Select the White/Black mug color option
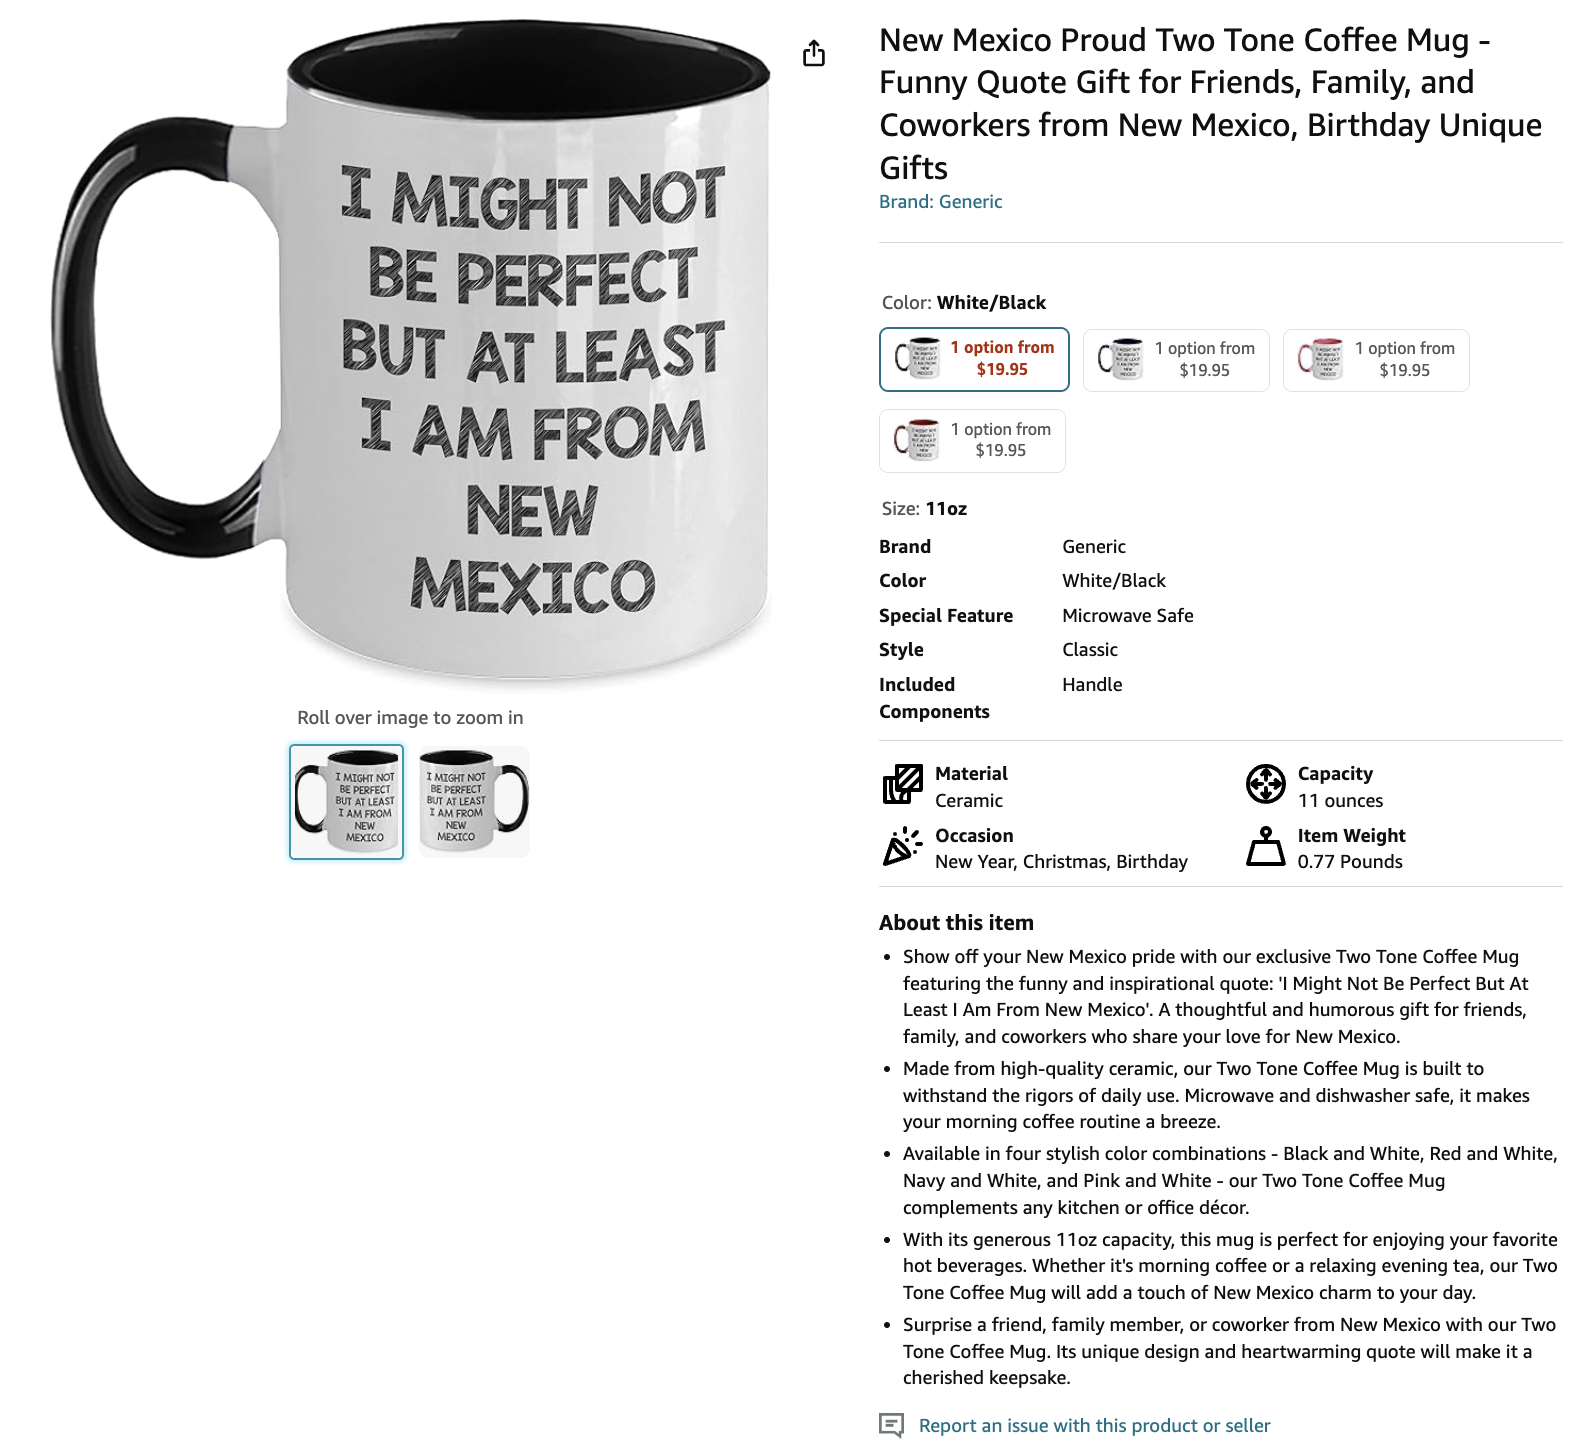1596x1452 pixels. 974,359
